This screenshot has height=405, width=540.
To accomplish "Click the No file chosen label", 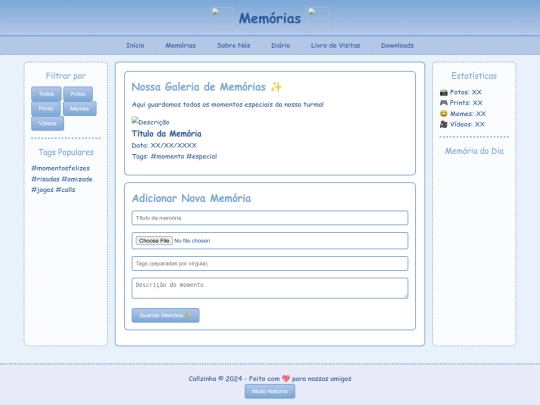I will (192, 241).
